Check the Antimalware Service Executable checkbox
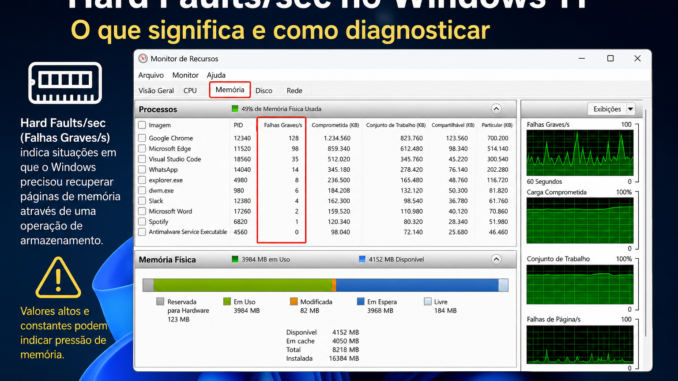This screenshot has width=678, height=381. coord(142,232)
